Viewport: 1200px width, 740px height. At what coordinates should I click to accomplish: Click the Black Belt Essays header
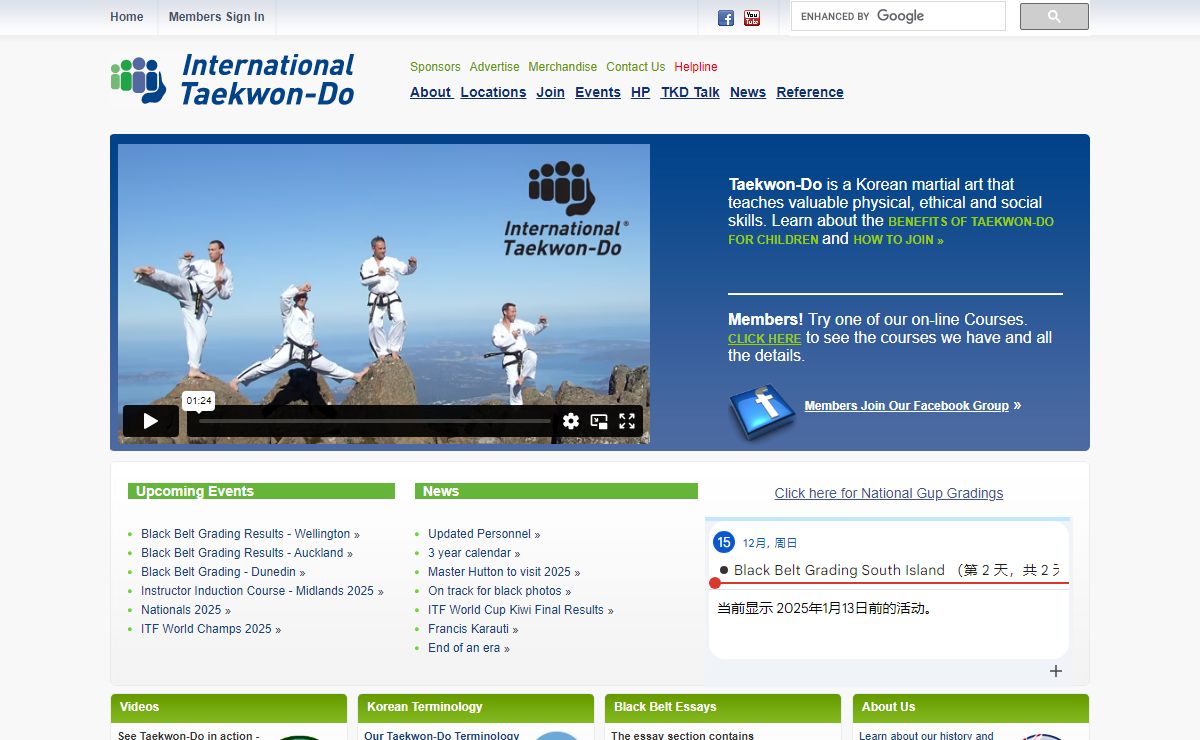723,707
